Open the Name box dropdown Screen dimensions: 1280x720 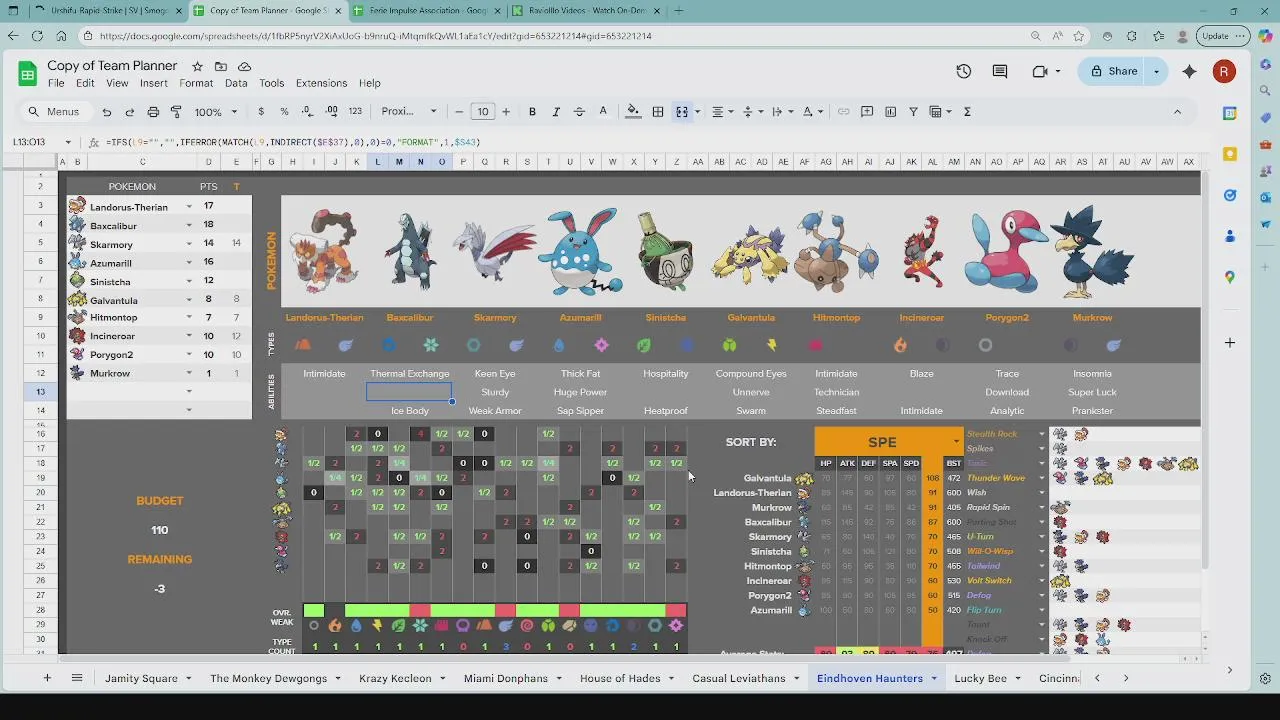coord(68,142)
